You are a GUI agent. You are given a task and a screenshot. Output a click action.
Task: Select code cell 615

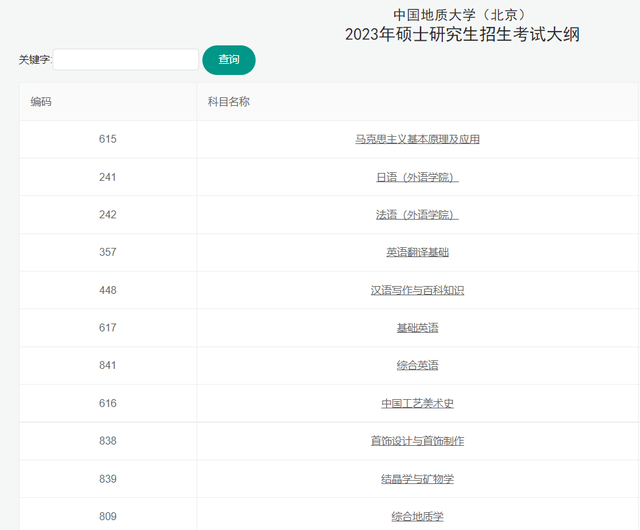pyautogui.click(x=108, y=139)
